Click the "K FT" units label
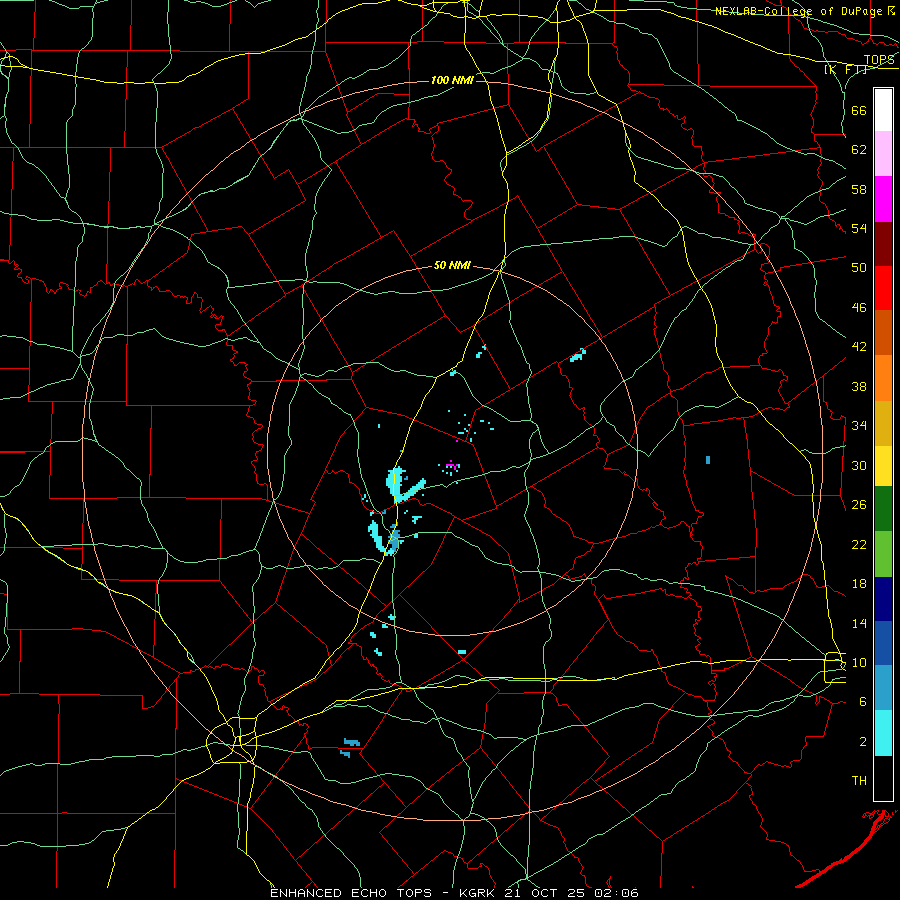900x900 pixels. click(845, 70)
